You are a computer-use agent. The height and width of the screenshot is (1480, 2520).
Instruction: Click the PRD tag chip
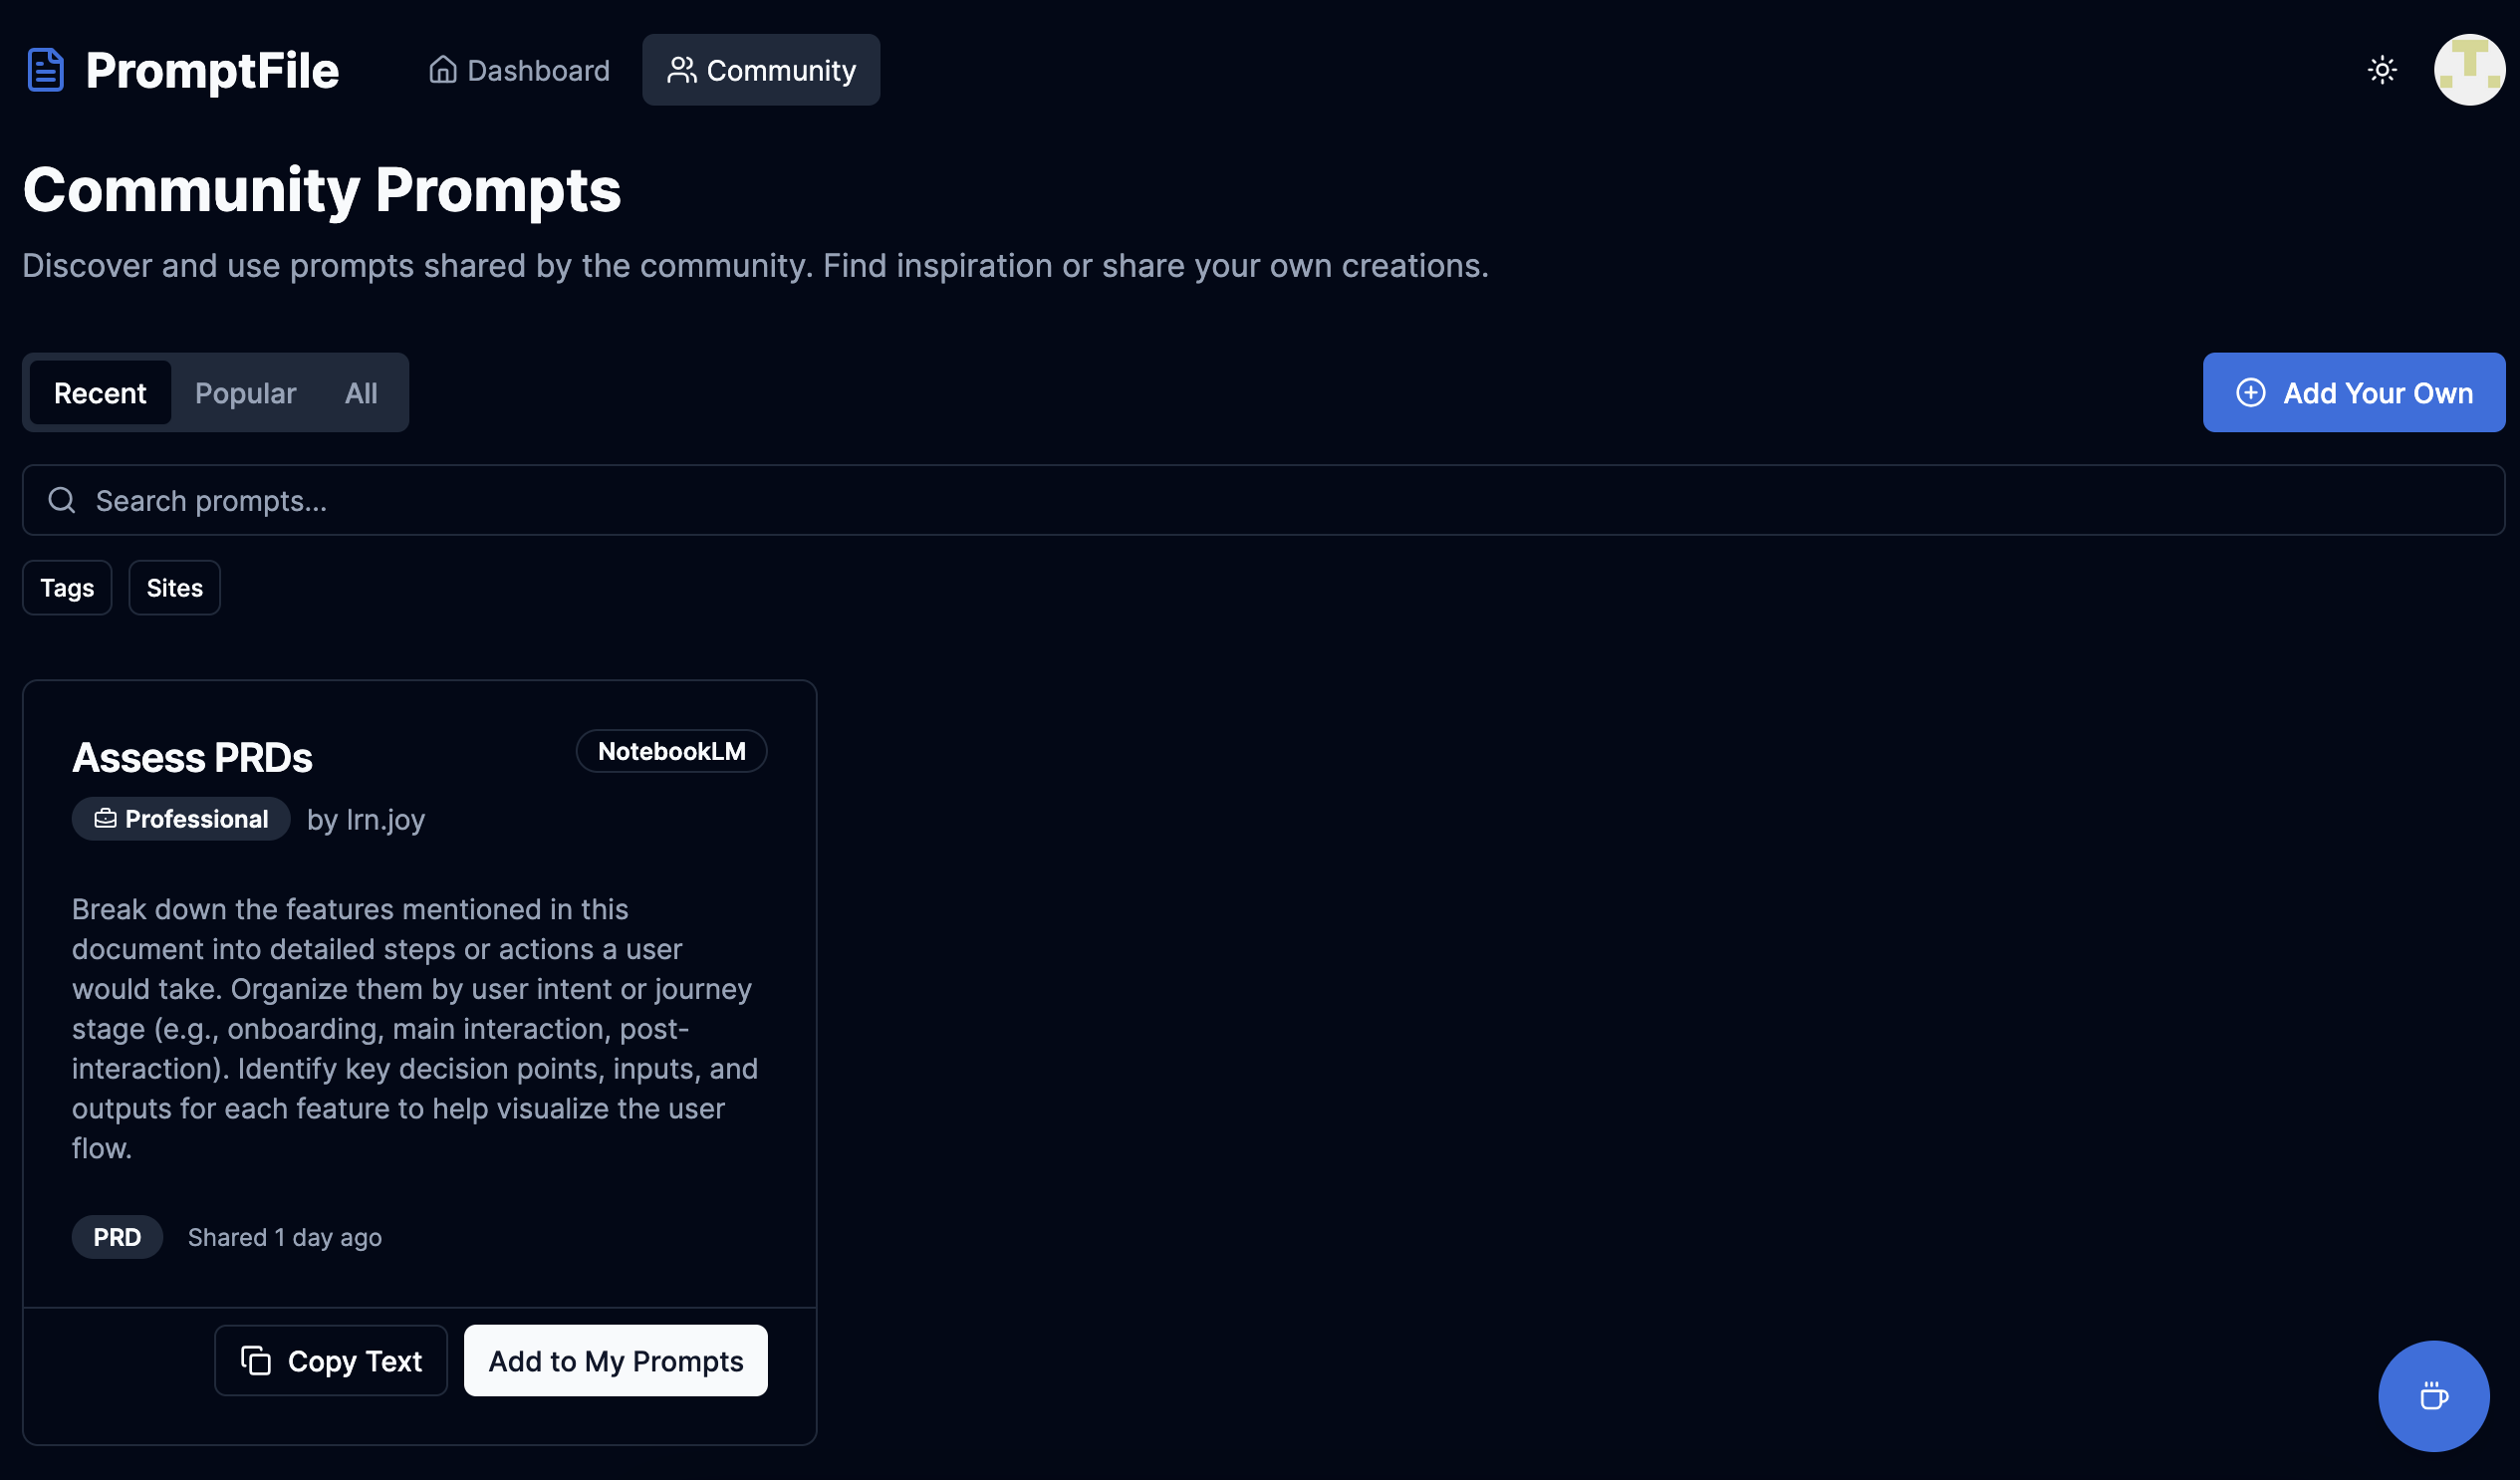tap(117, 1237)
